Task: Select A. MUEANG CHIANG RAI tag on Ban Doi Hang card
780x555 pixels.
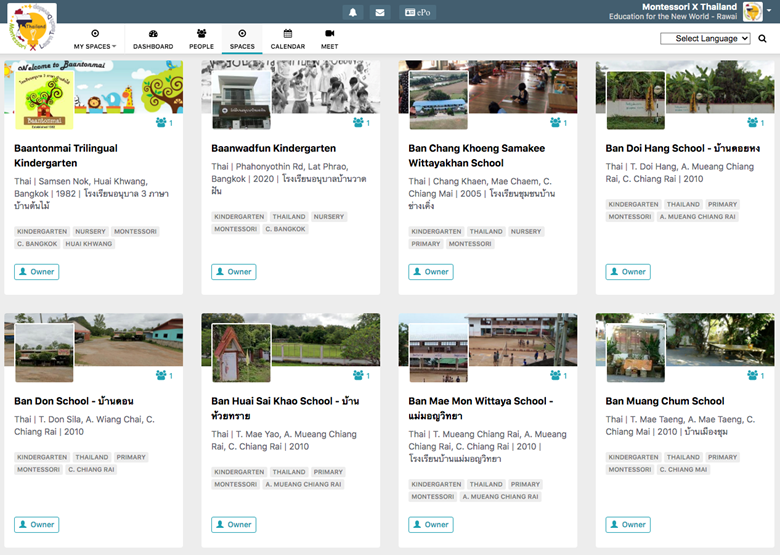Action: [697, 216]
